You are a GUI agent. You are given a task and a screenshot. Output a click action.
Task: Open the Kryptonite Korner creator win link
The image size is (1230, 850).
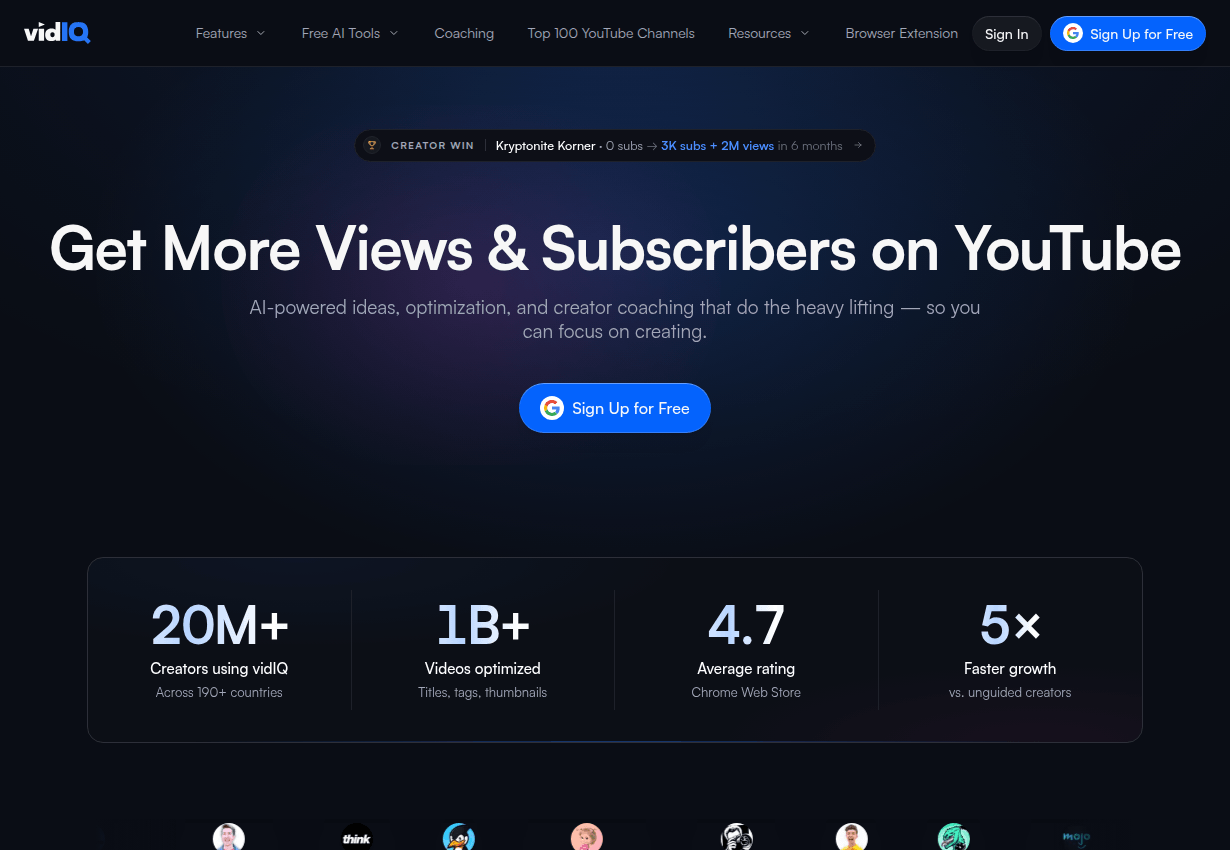(x=614, y=146)
